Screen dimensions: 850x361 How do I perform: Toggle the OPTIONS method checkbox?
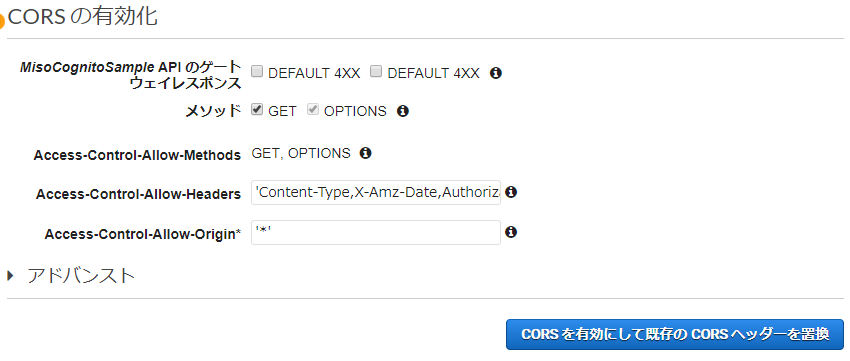[313, 109]
